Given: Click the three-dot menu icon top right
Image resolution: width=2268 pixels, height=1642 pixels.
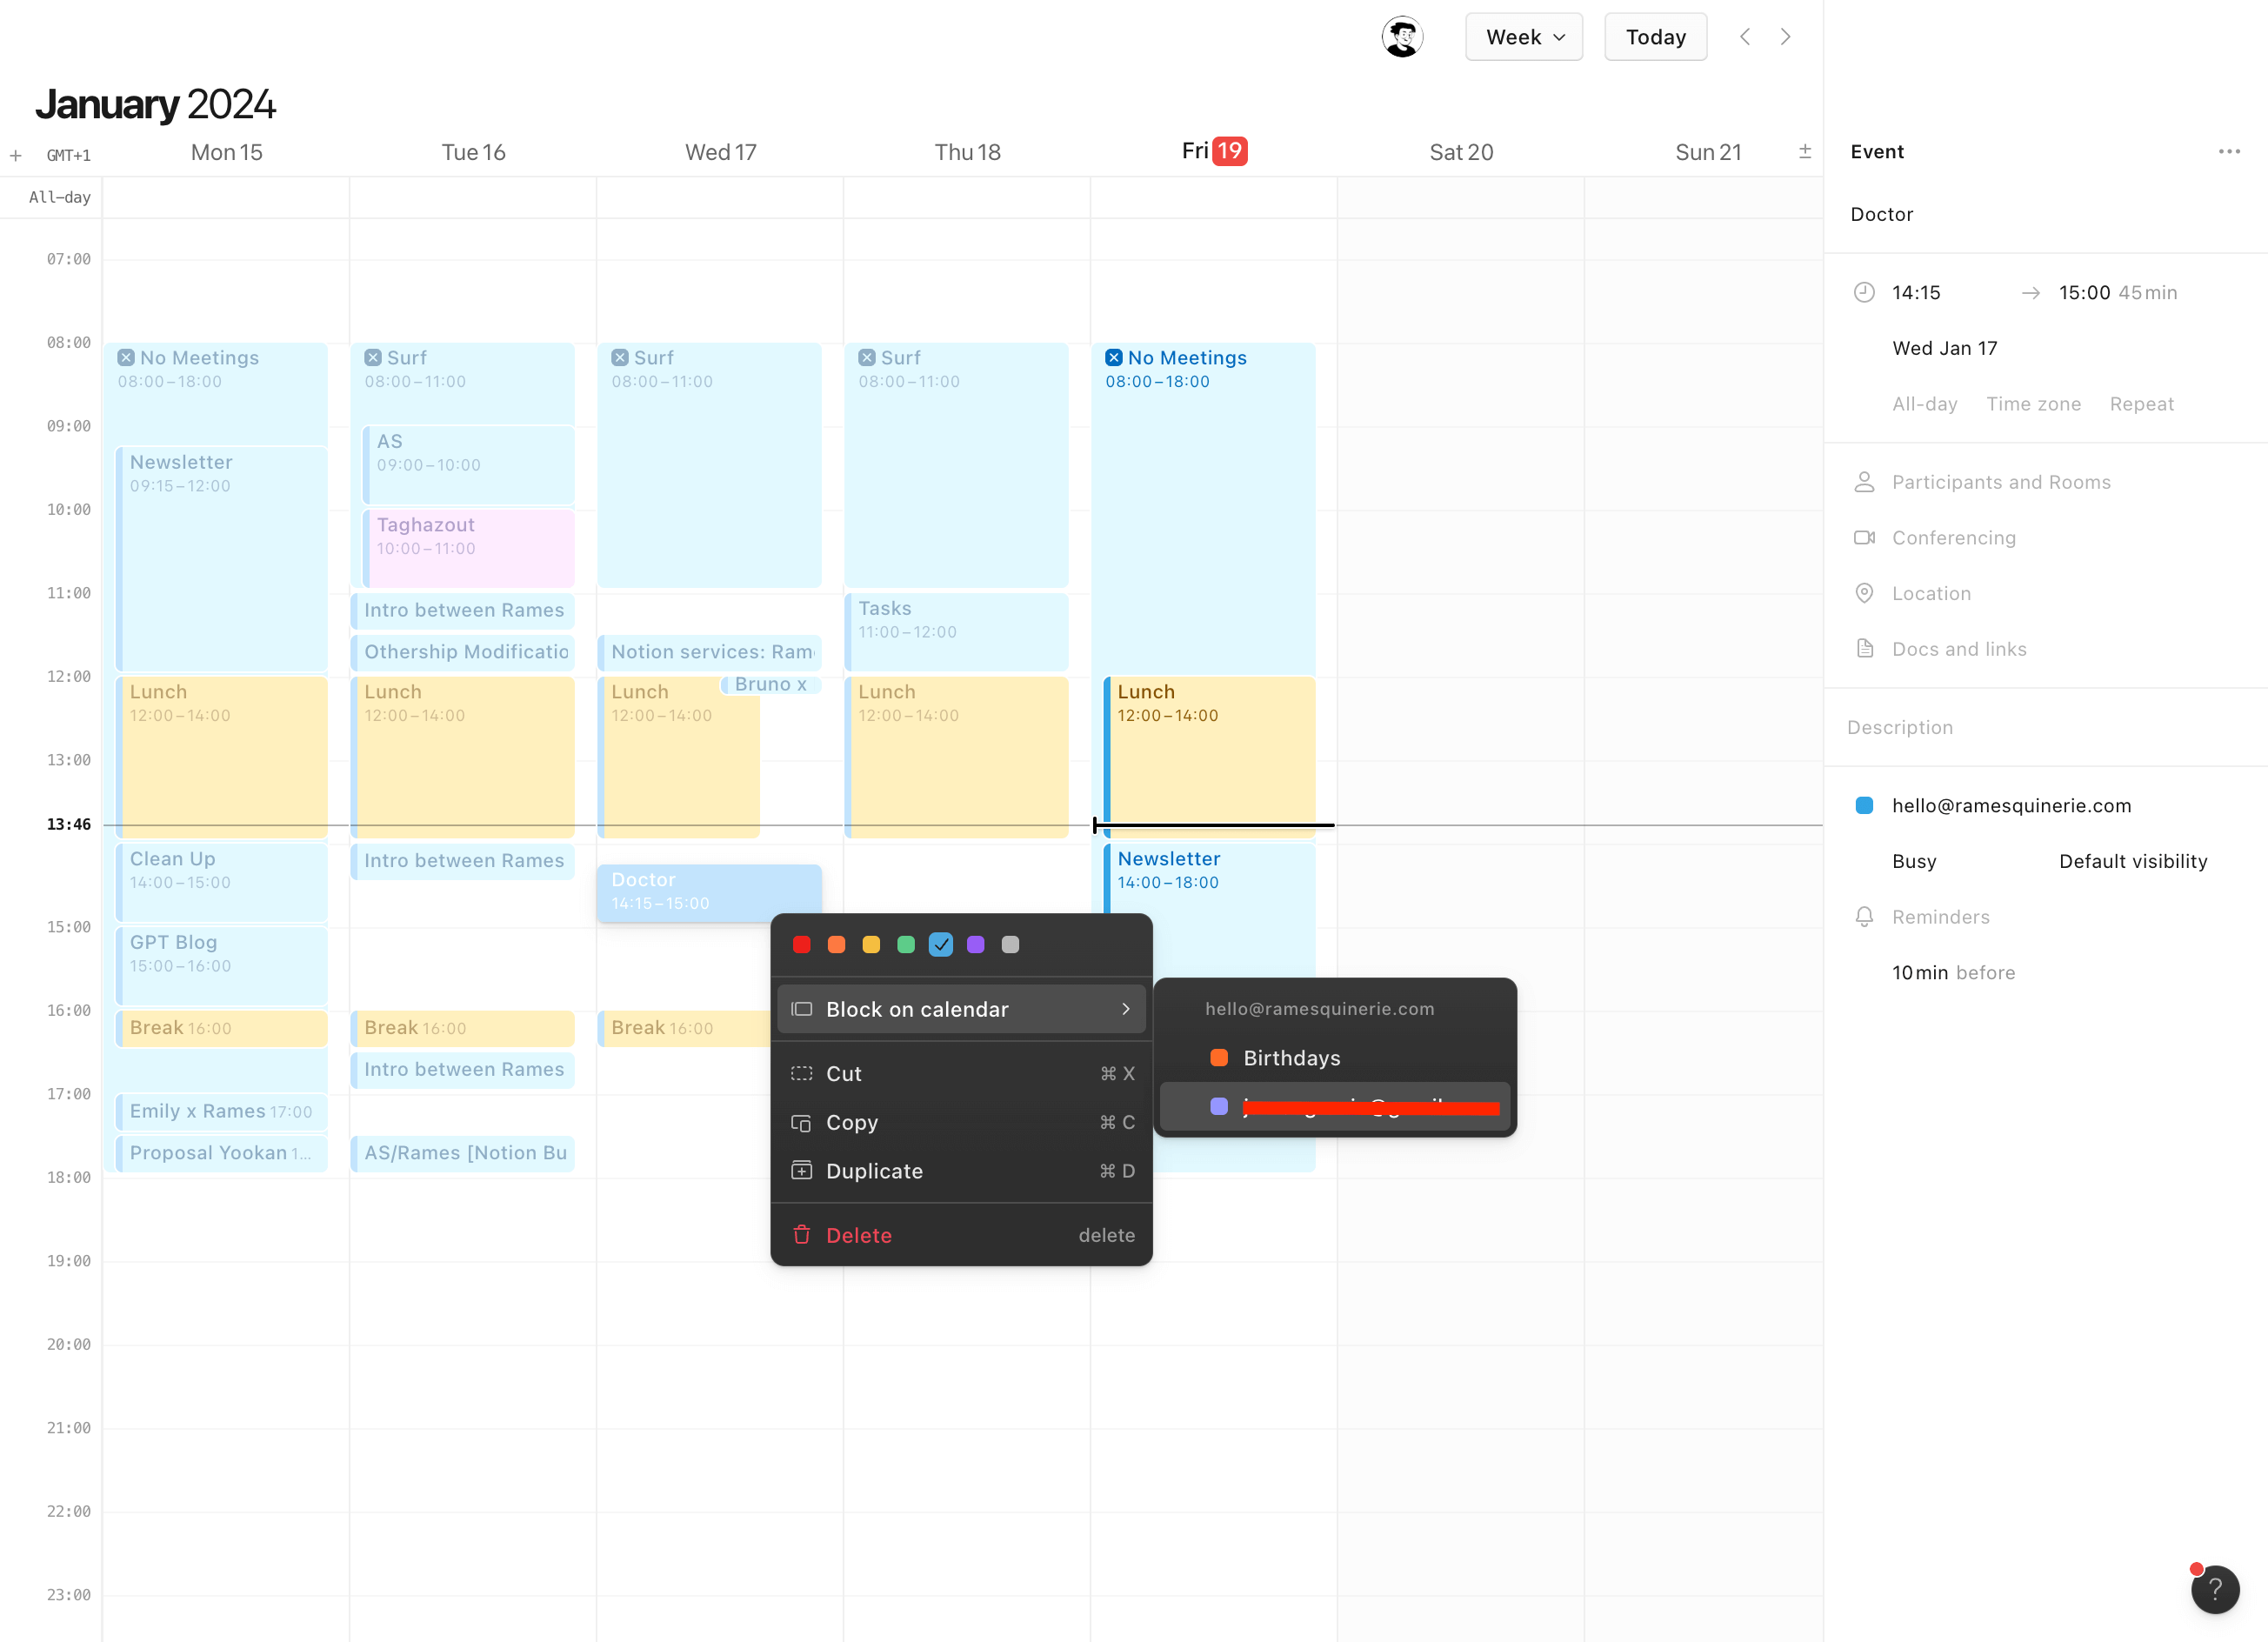Looking at the screenshot, I should pos(2227,151).
